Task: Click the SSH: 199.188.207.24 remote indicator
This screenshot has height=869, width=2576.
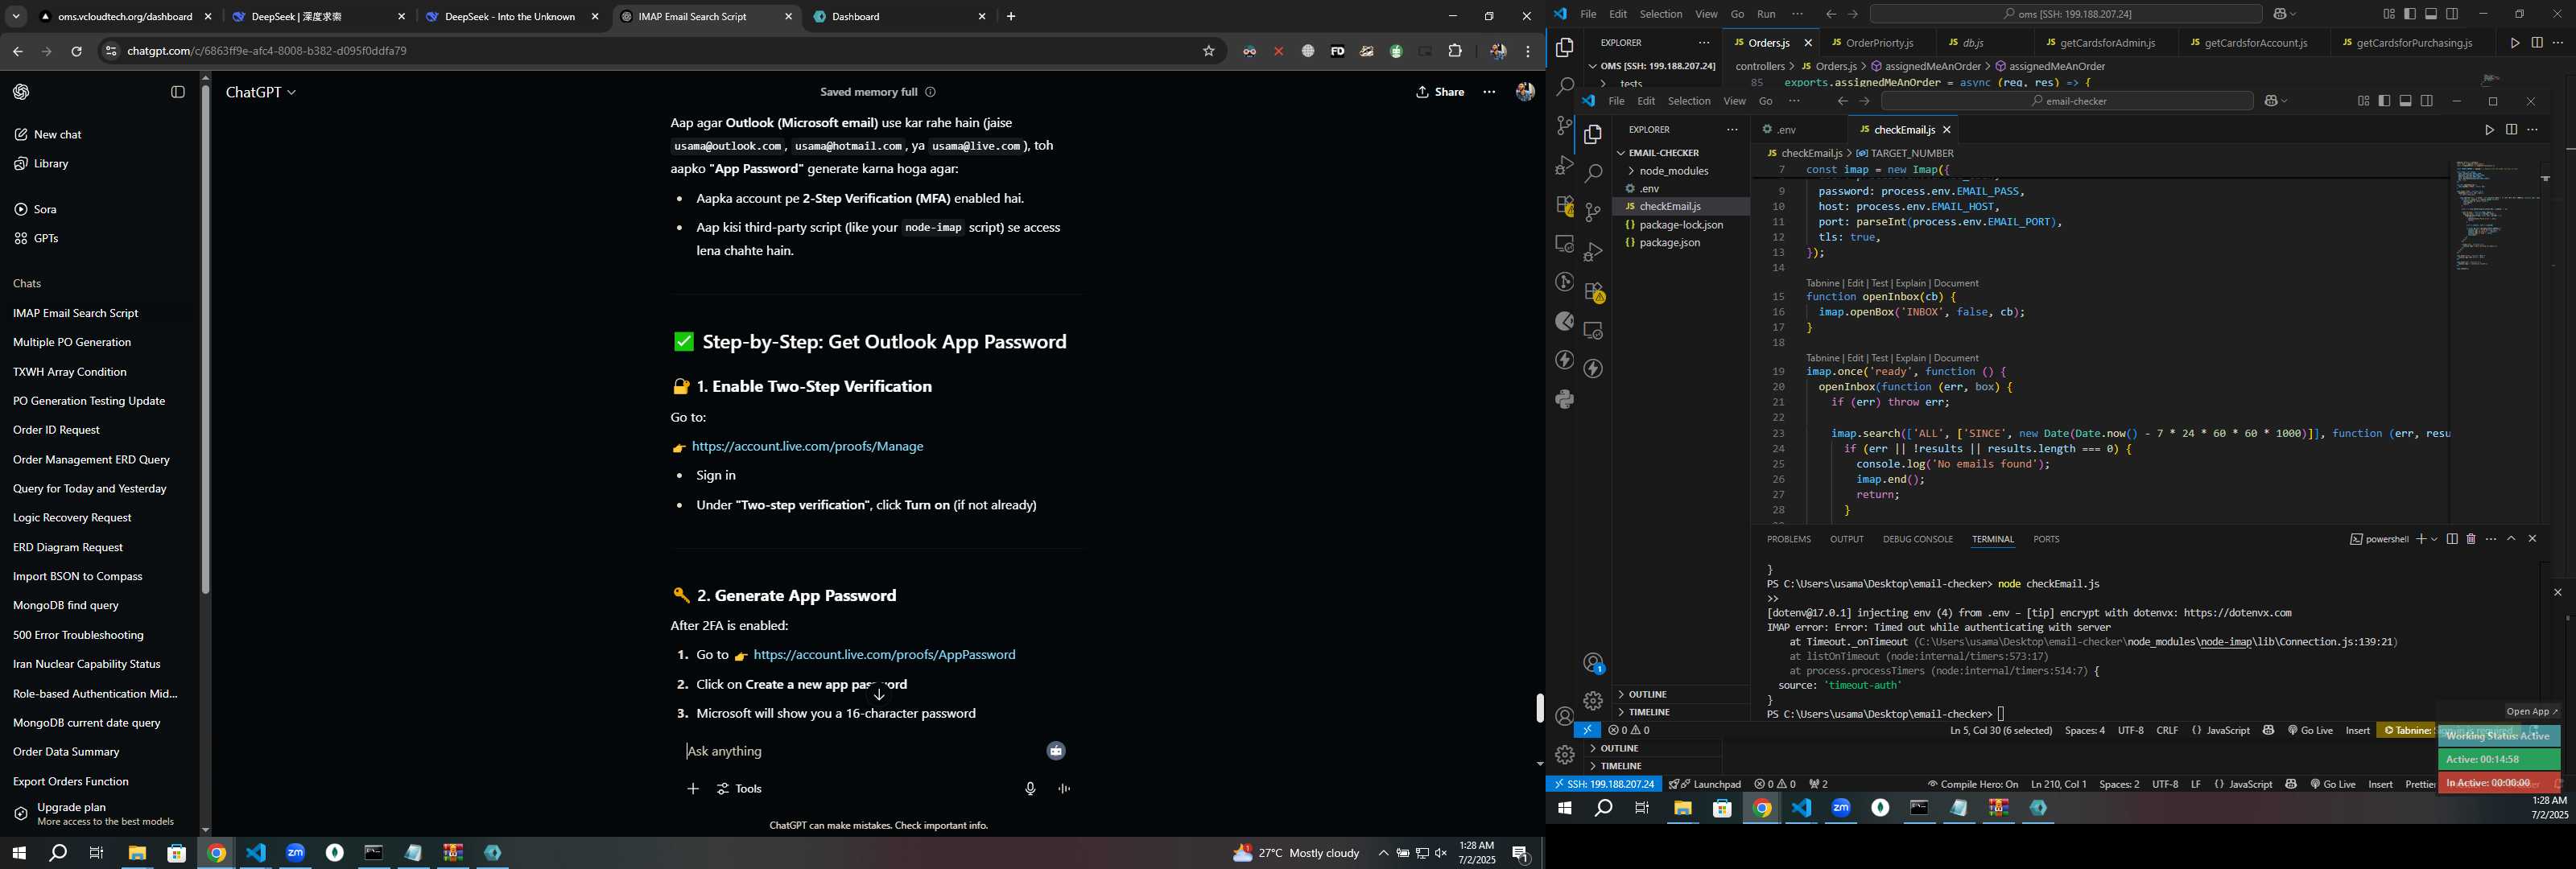Action: pos(1603,784)
